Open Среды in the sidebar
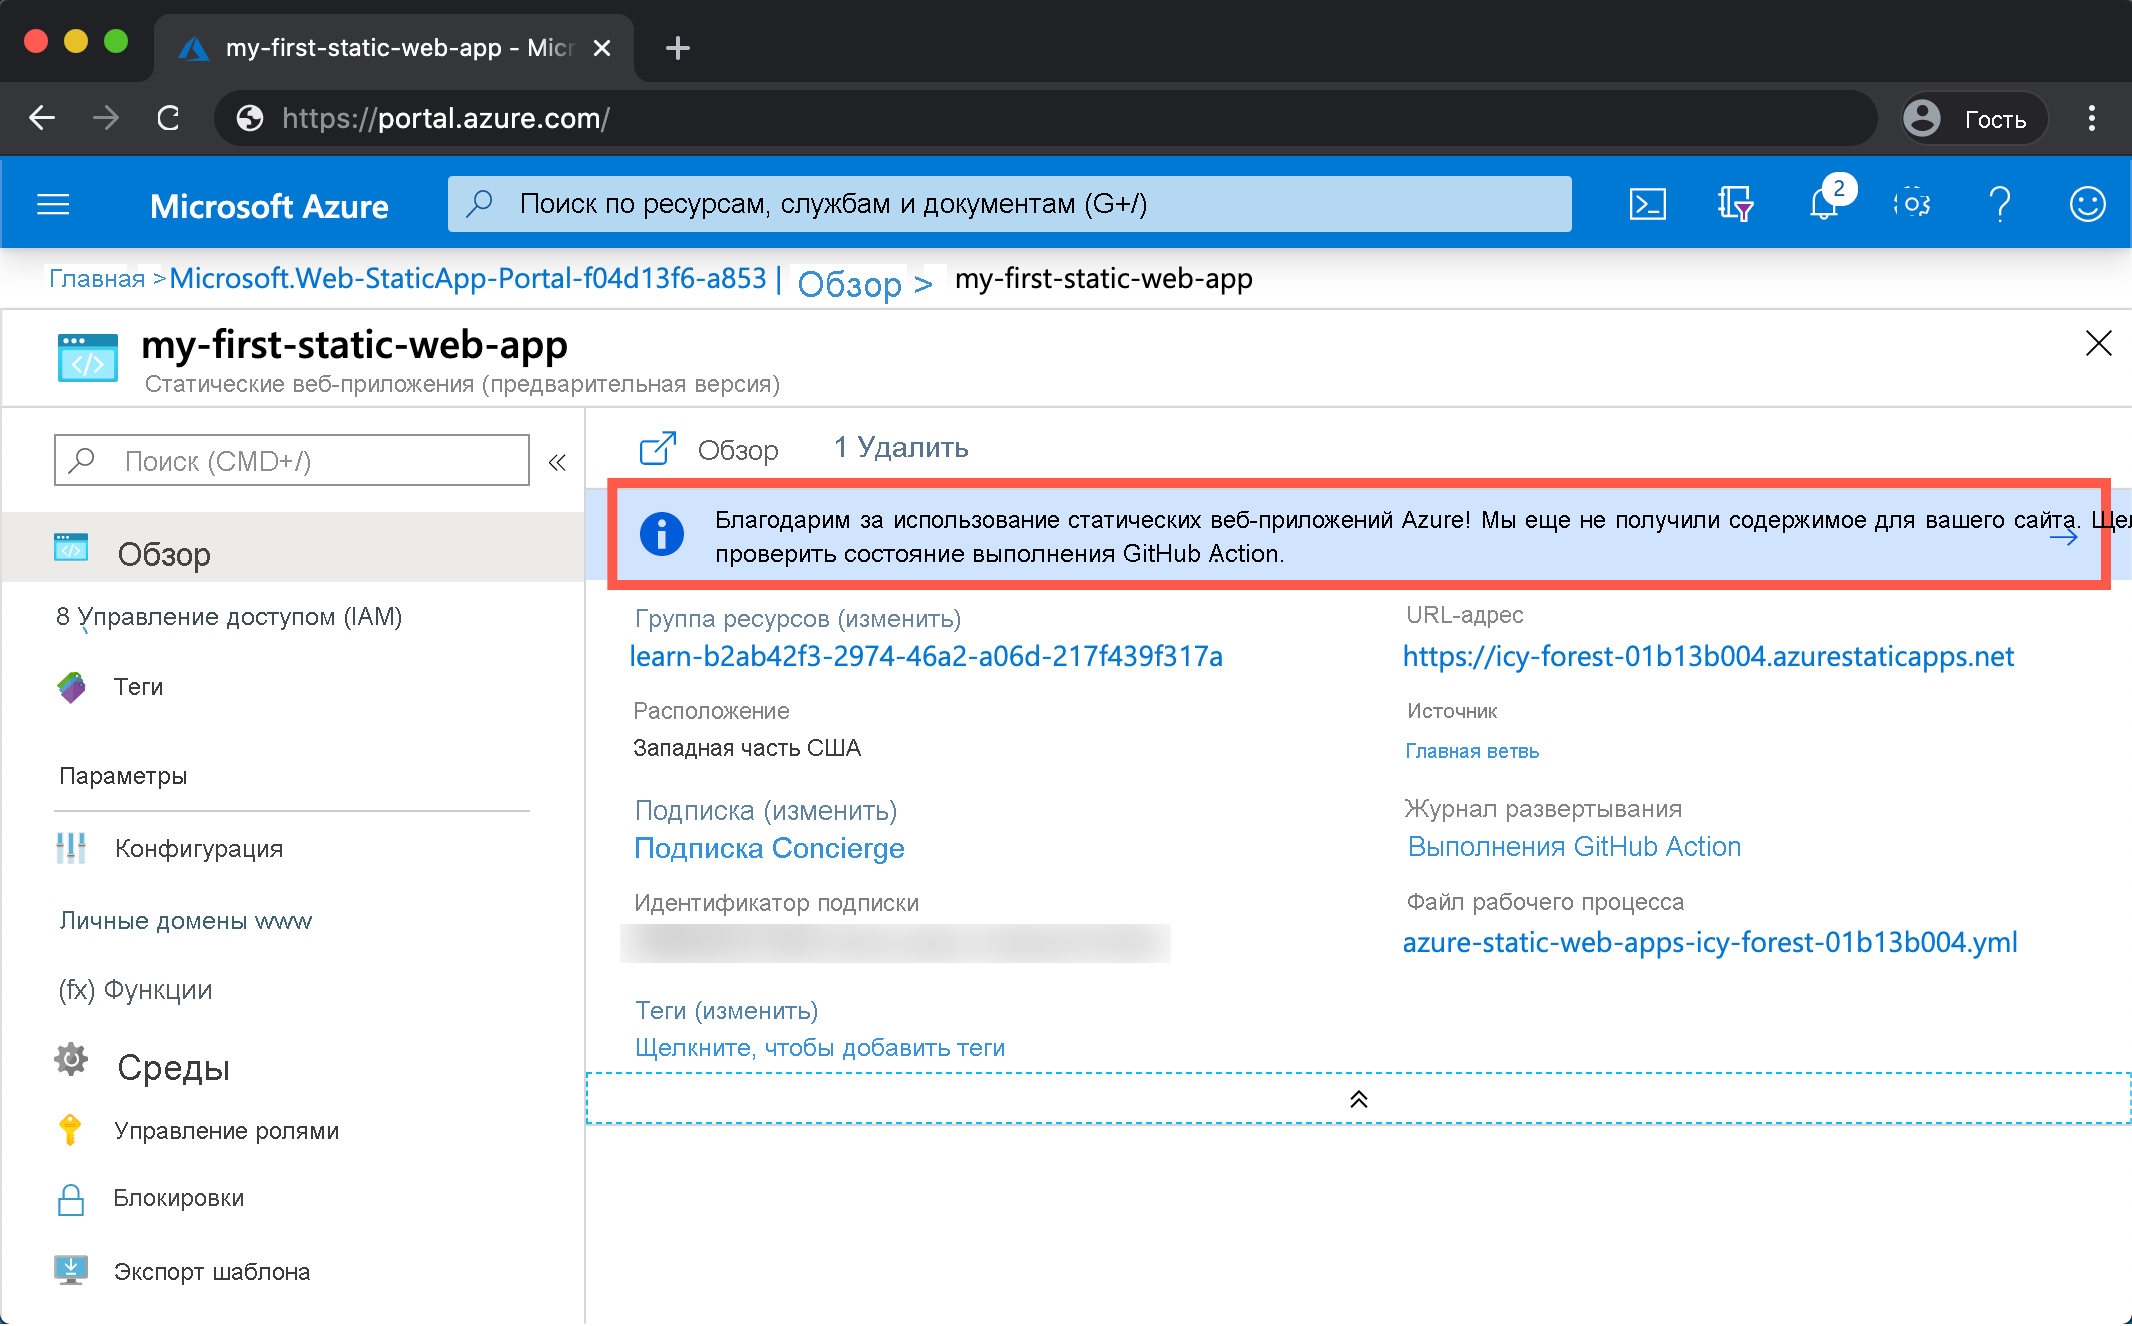2132x1326 pixels. 173,1068
